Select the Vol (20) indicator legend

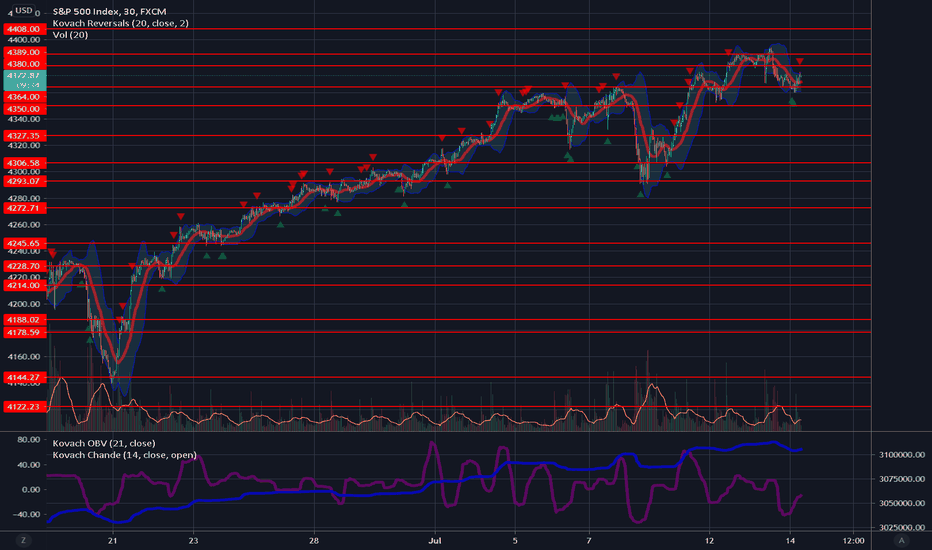tap(70, 34)
